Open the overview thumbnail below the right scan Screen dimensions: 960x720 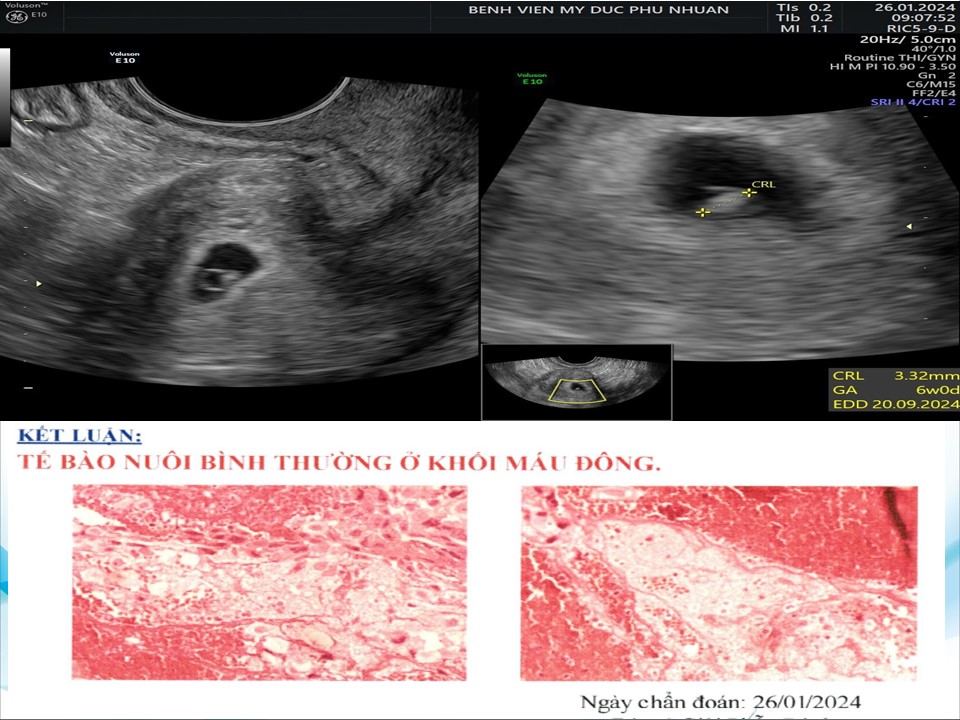click(x=576, y=381)
